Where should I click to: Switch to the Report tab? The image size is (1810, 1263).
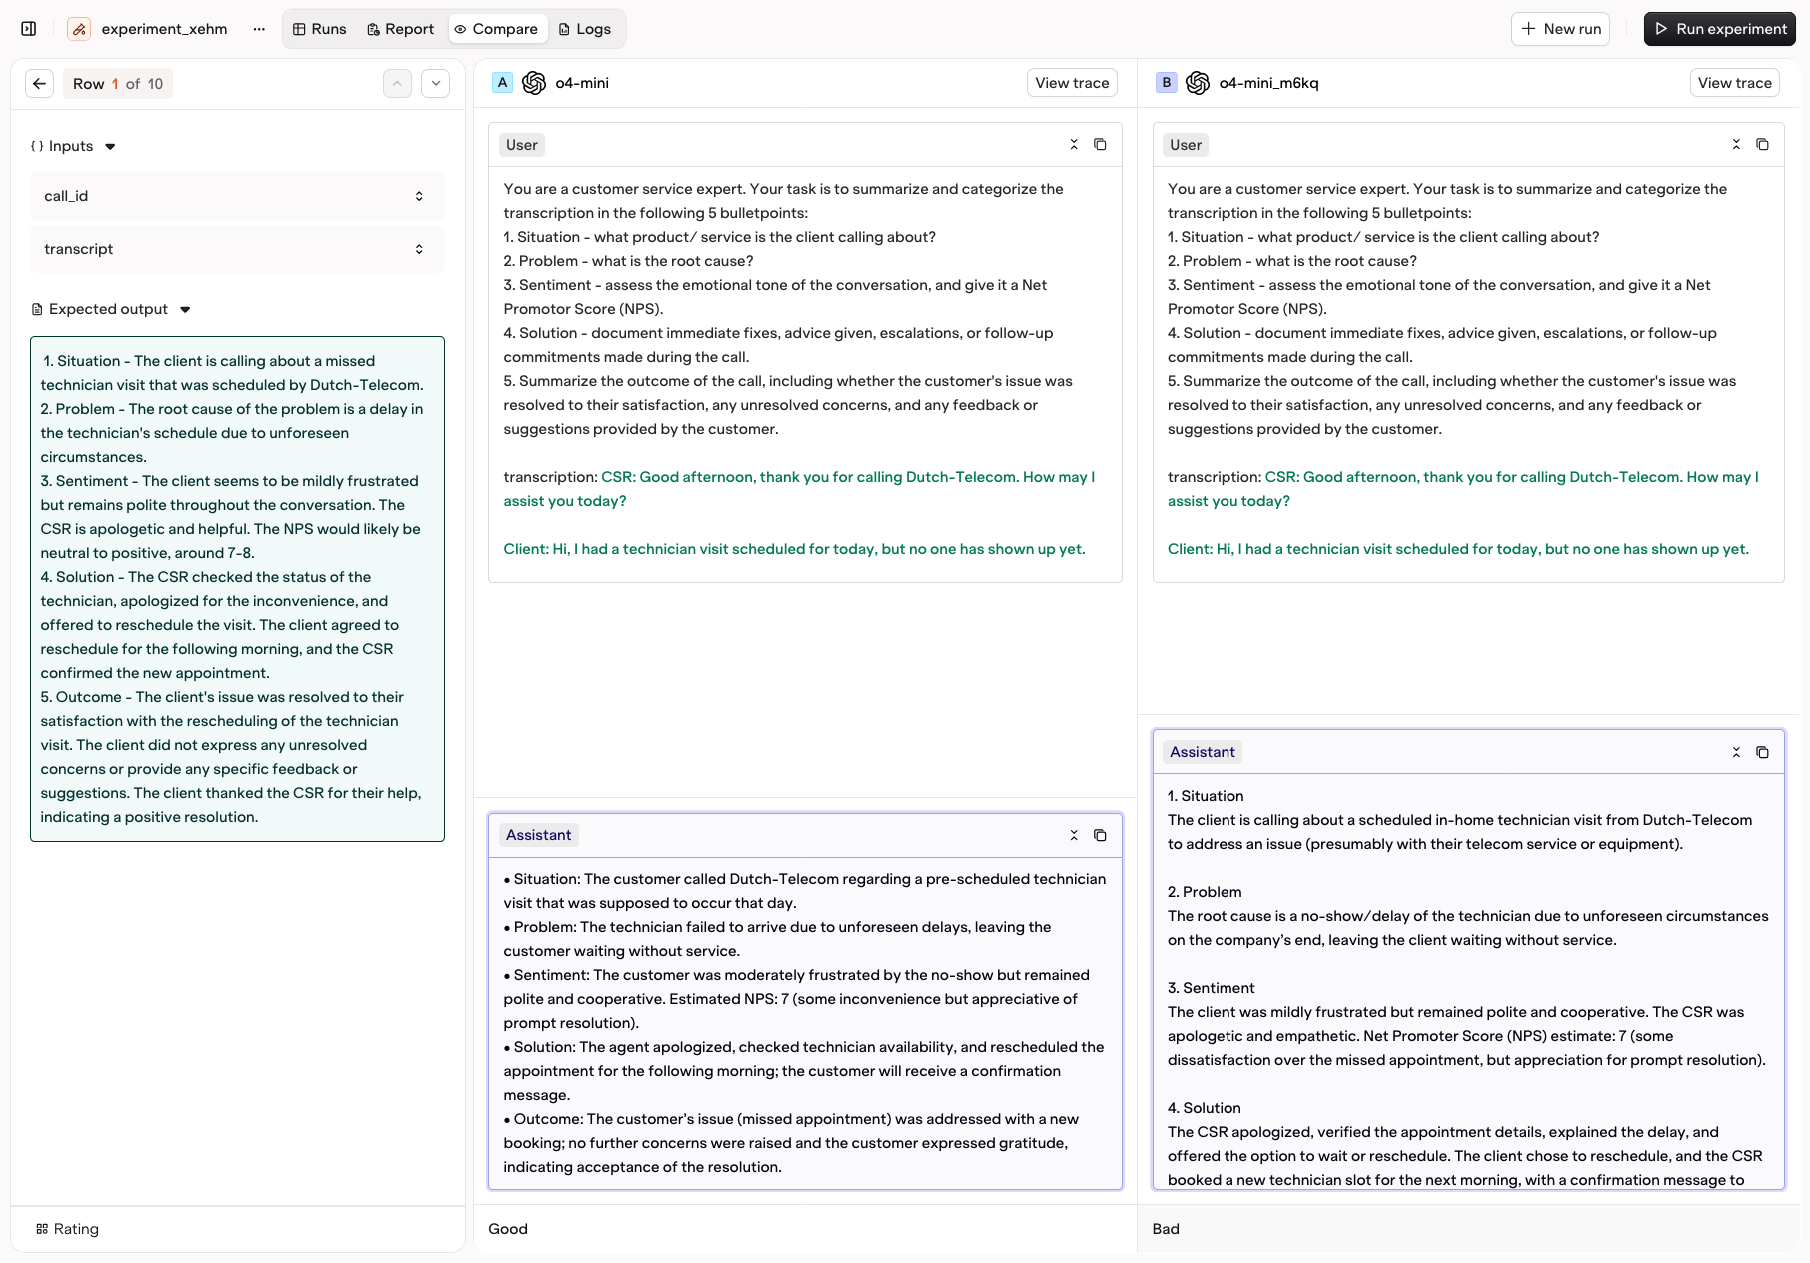click(400, 29)
